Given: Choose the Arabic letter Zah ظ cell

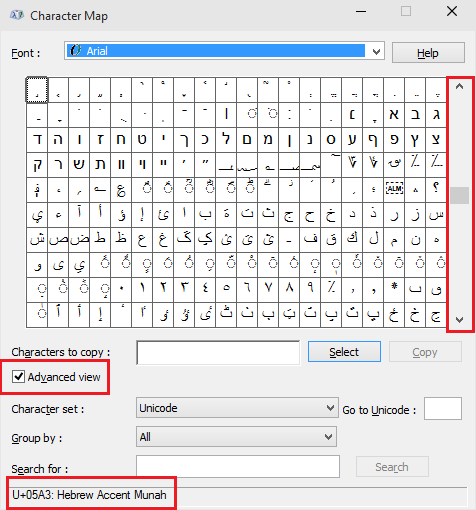Looking at the screenshot, I should pyautogui.click(x=121, y=240).
